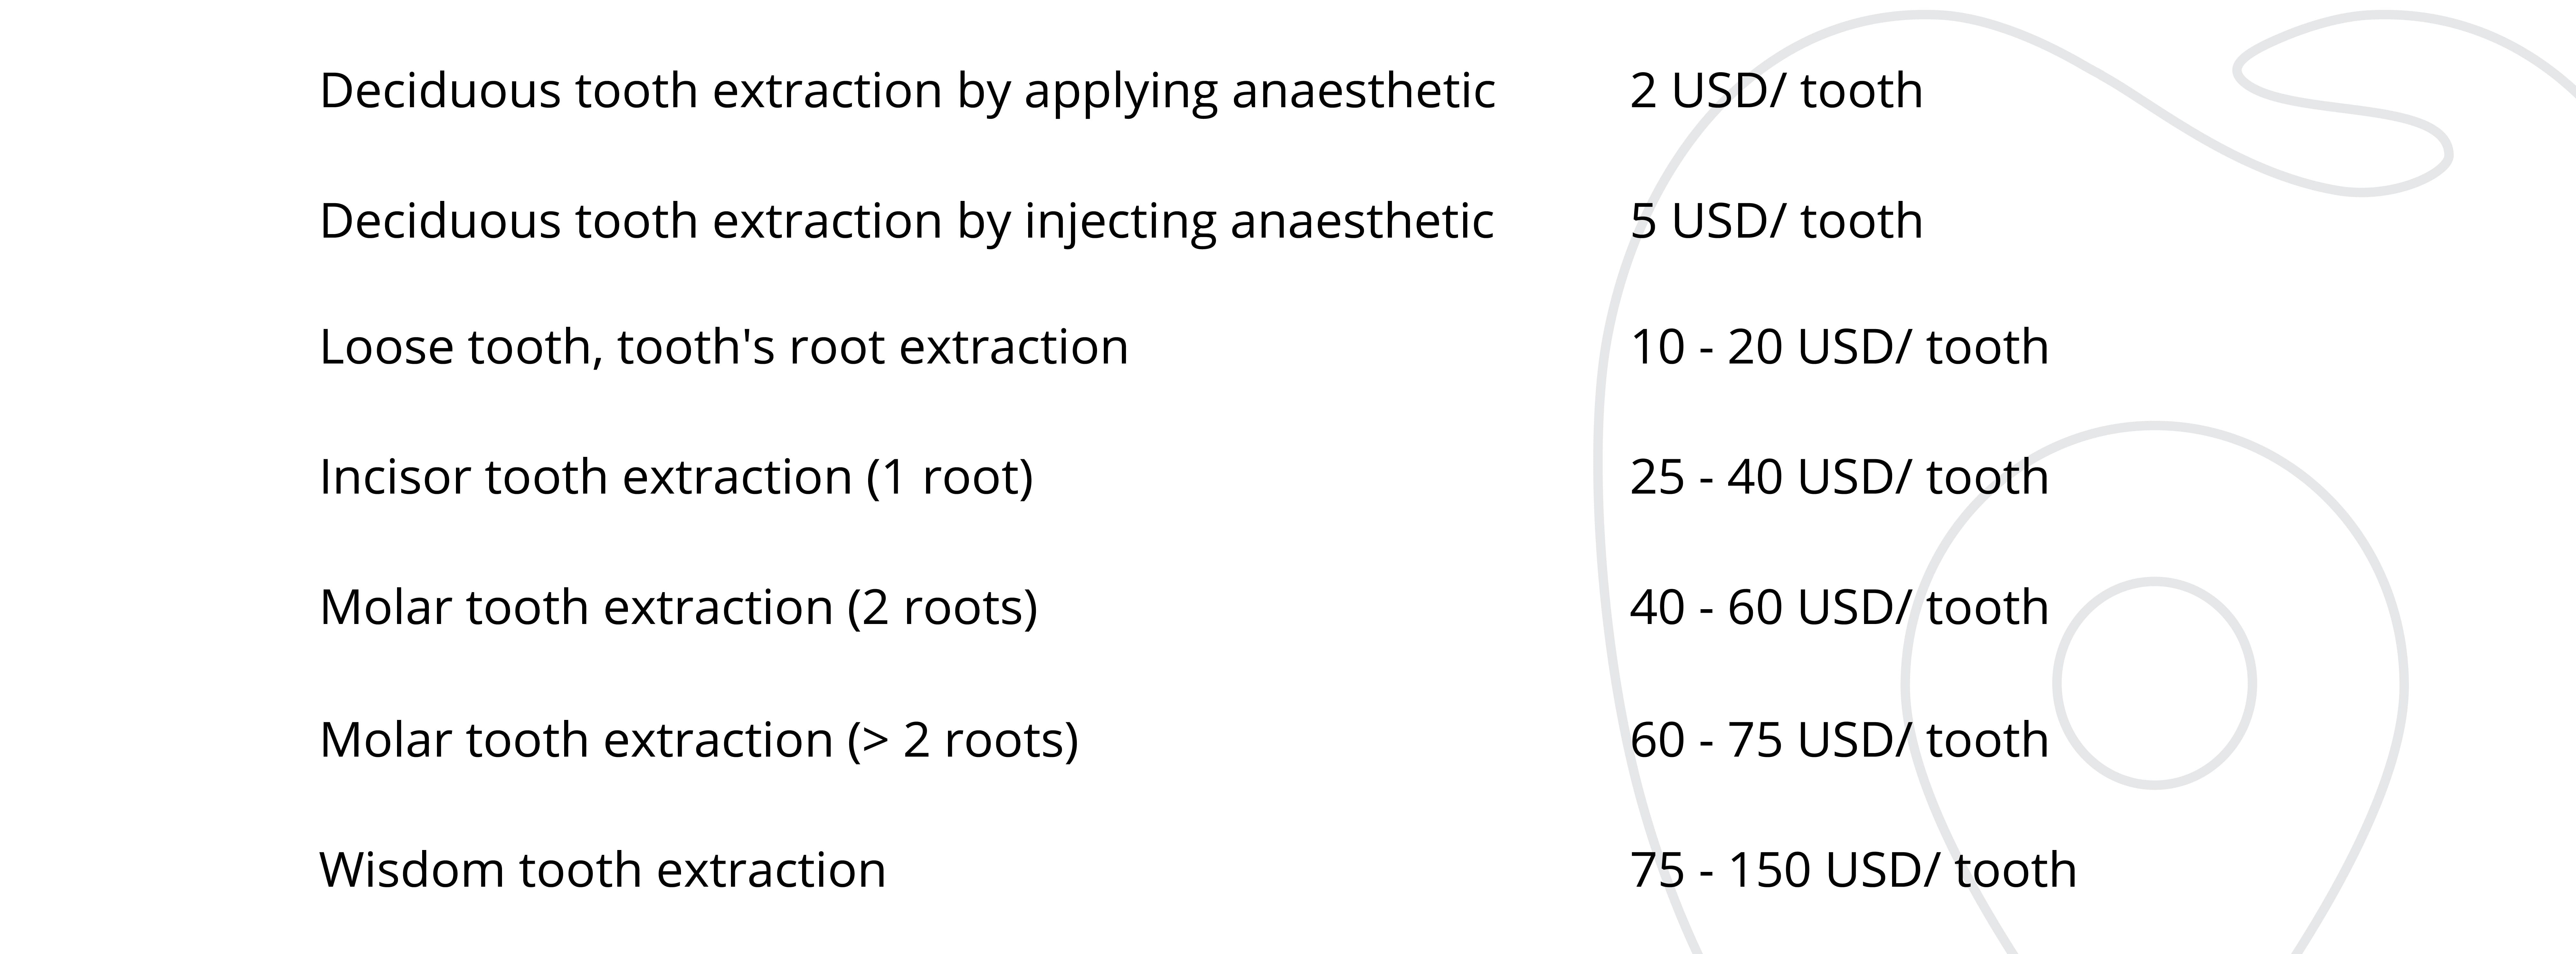
Task: Select the '25 - 40 USD/ tooth' price
Action: point(1839,477)
